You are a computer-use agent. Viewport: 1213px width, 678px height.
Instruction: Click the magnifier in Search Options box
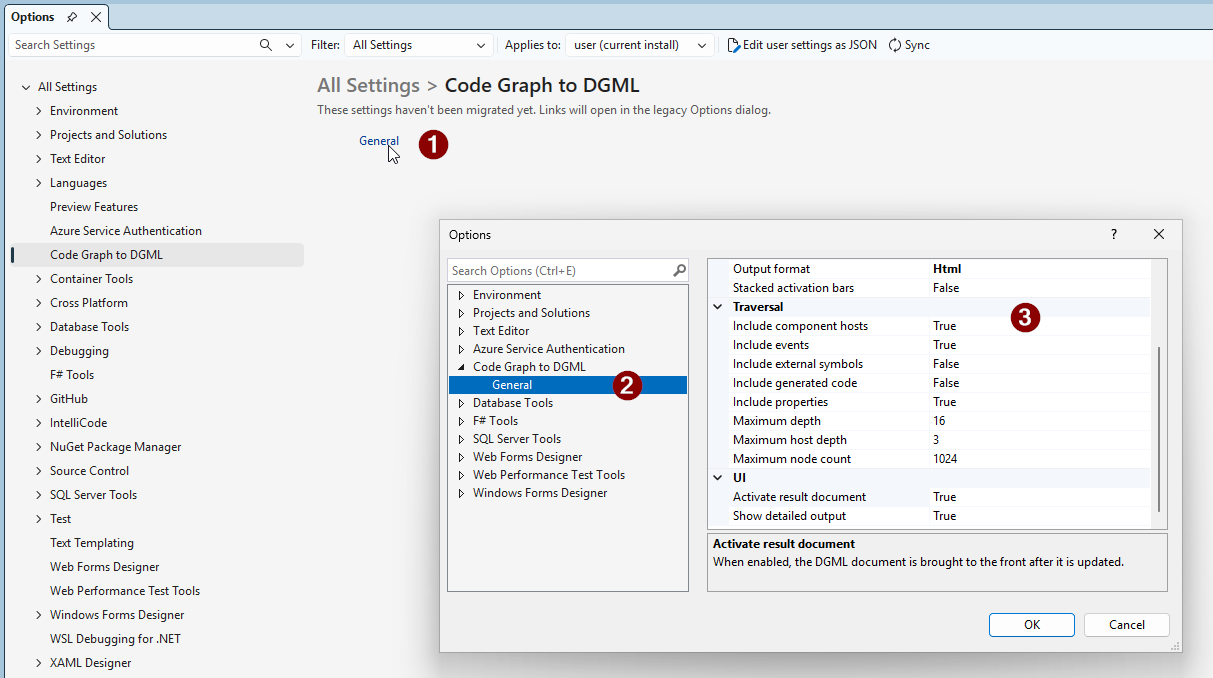pos(680,270)
